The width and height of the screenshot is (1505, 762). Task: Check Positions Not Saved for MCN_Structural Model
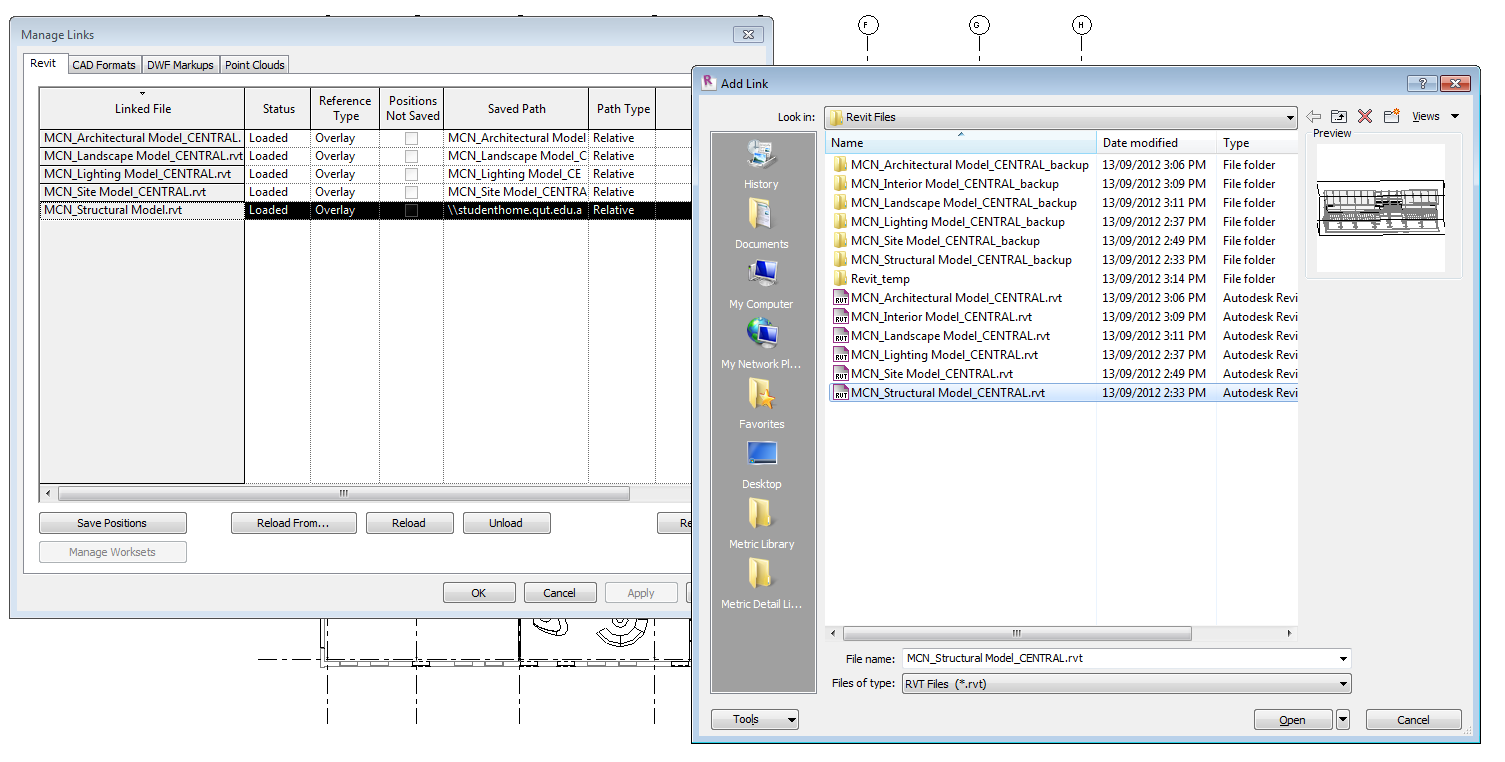coord(412,209)
